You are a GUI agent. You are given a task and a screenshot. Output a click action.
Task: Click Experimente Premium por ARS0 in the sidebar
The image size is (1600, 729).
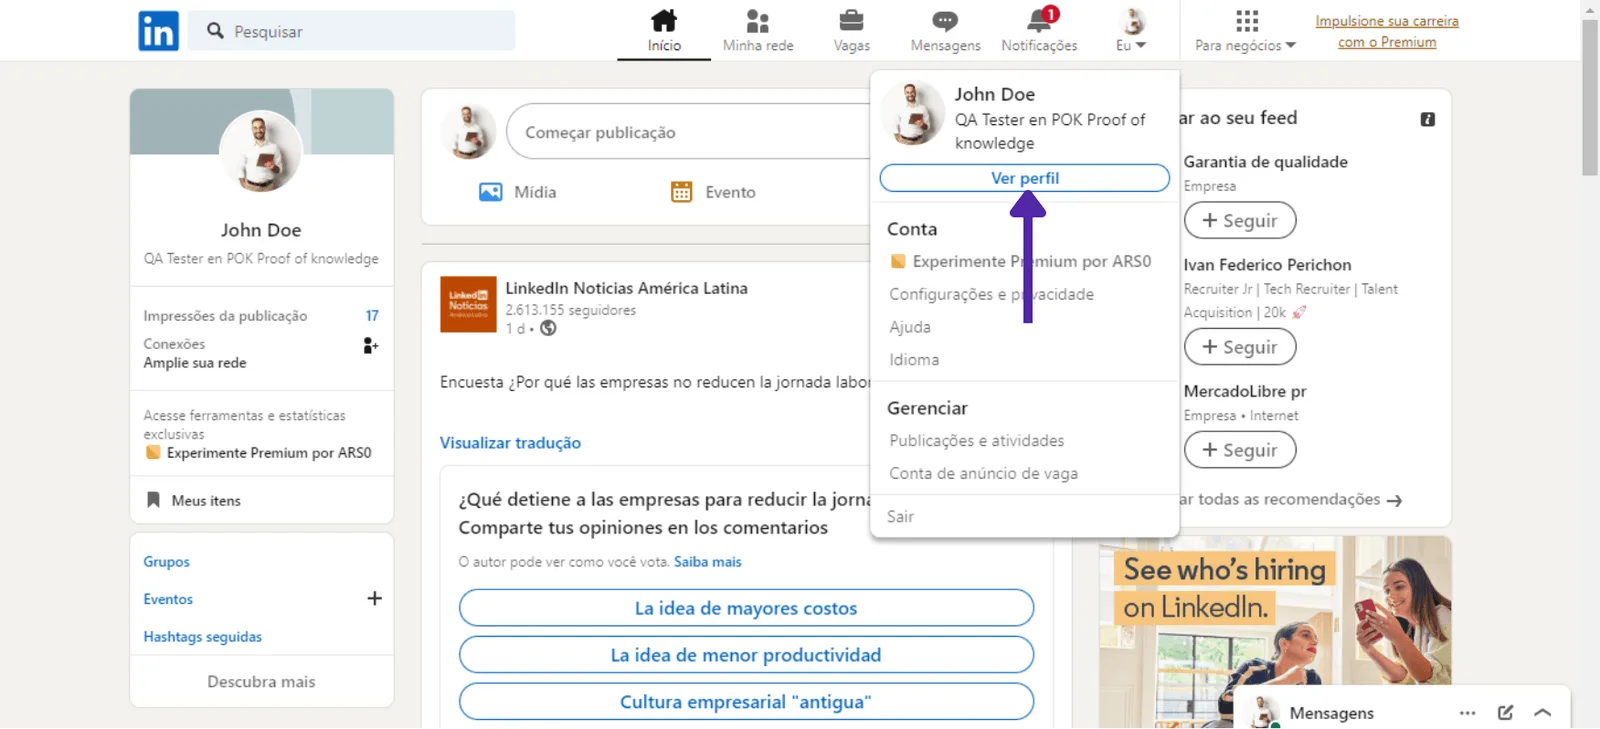[258, 453]
